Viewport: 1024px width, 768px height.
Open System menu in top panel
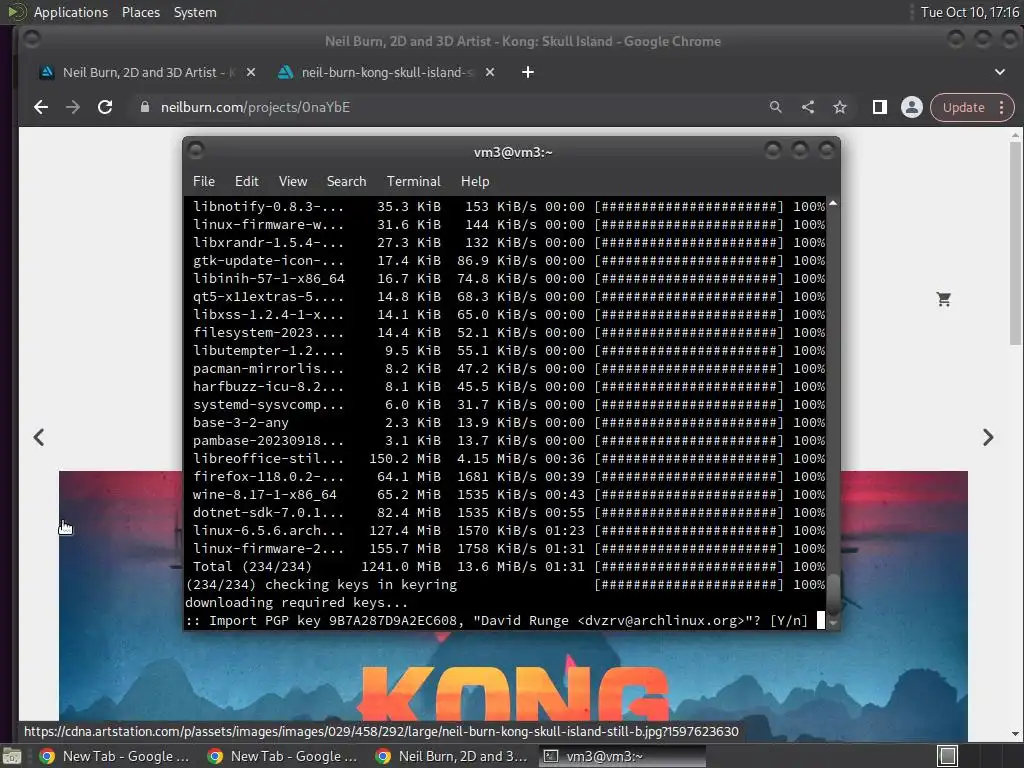click(195, 12)
